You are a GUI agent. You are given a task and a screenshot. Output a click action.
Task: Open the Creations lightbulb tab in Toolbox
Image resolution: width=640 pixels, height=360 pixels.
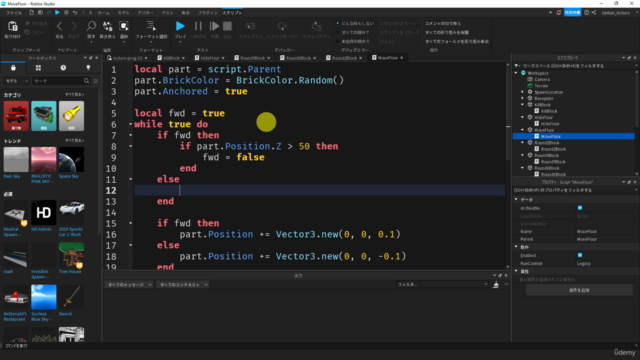pyautogui.click(x=88, y=68)
